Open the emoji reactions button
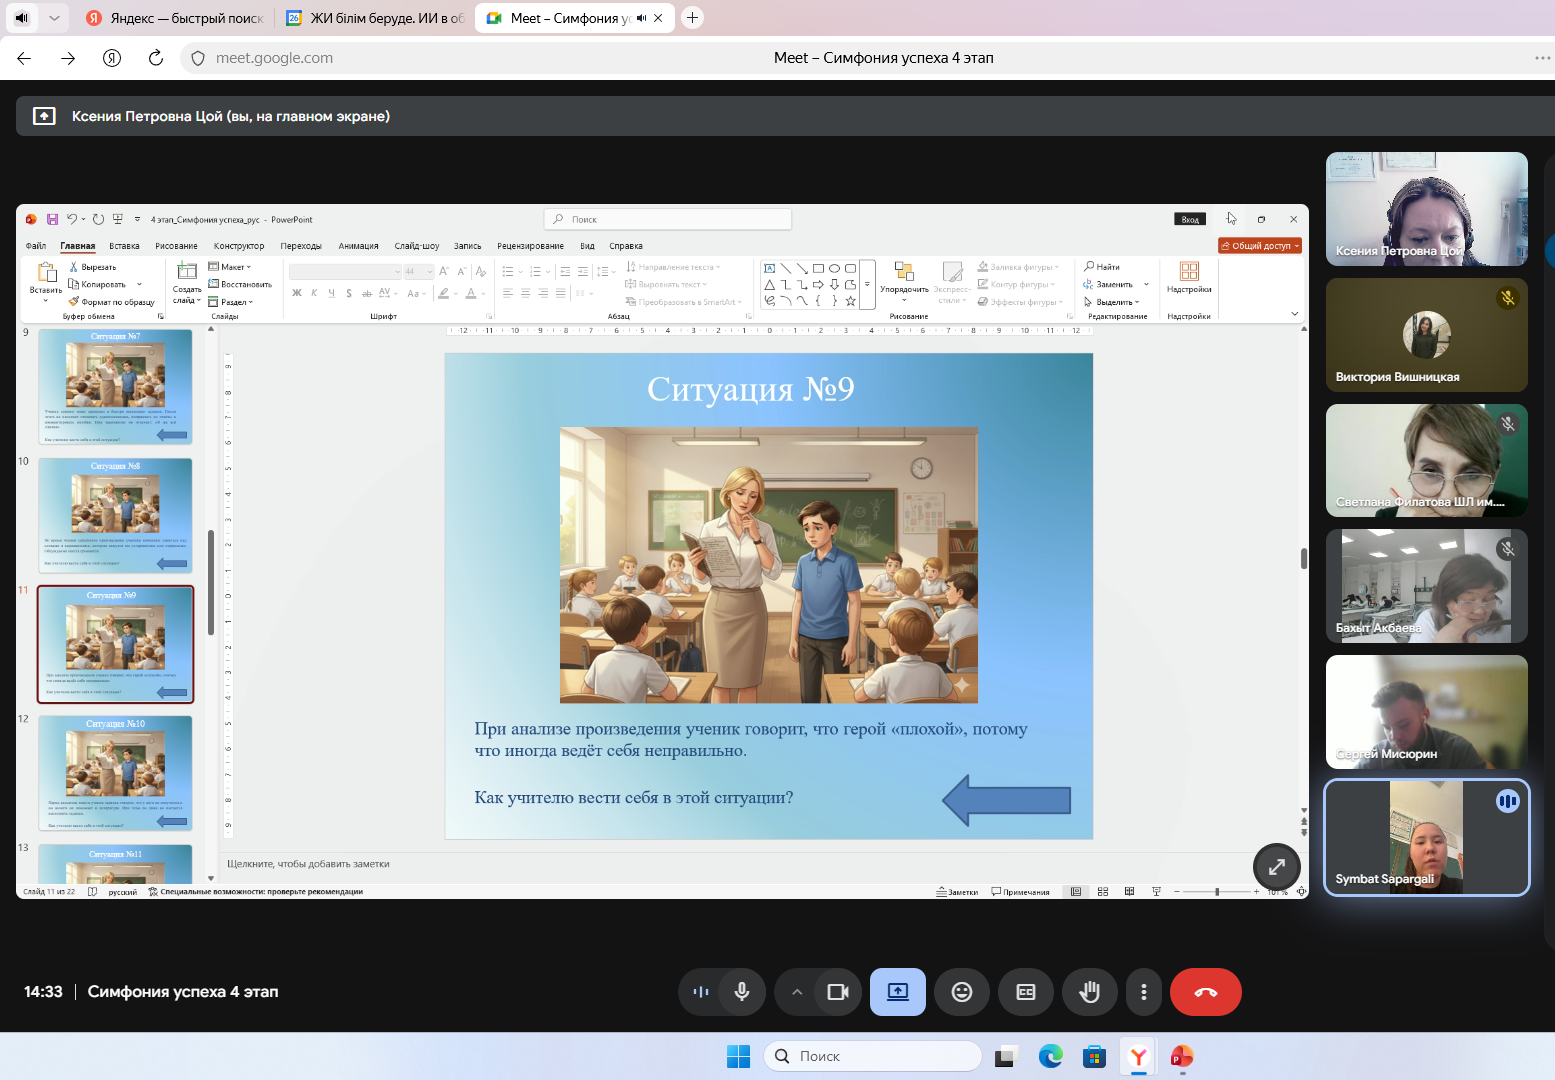 tap(961, 992)
